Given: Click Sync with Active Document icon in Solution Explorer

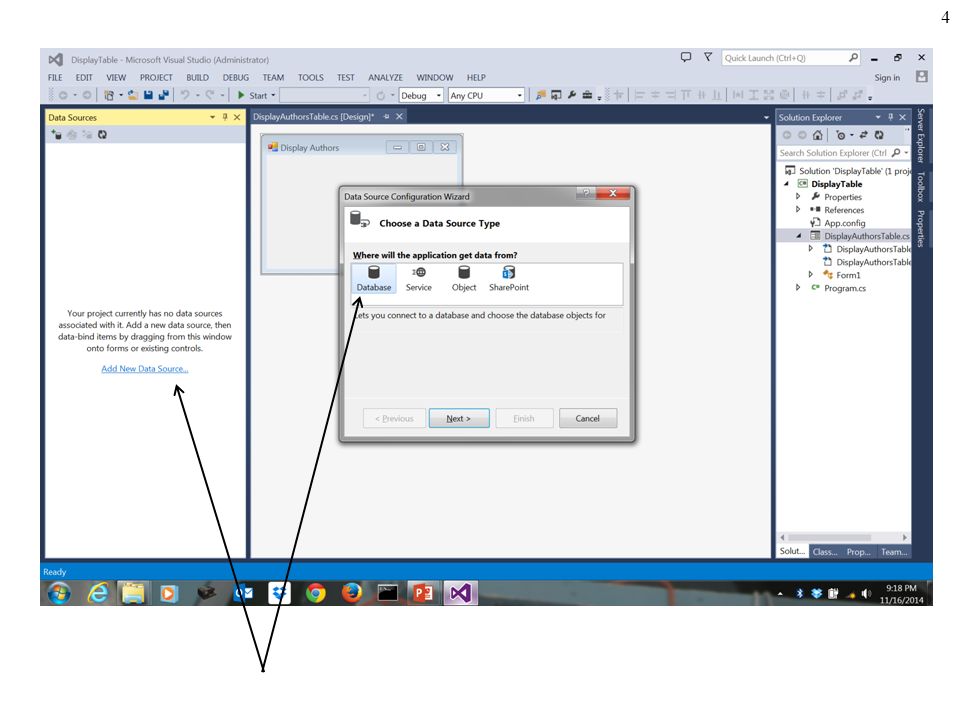Looking at the screenshot, I should click(863, 135).
